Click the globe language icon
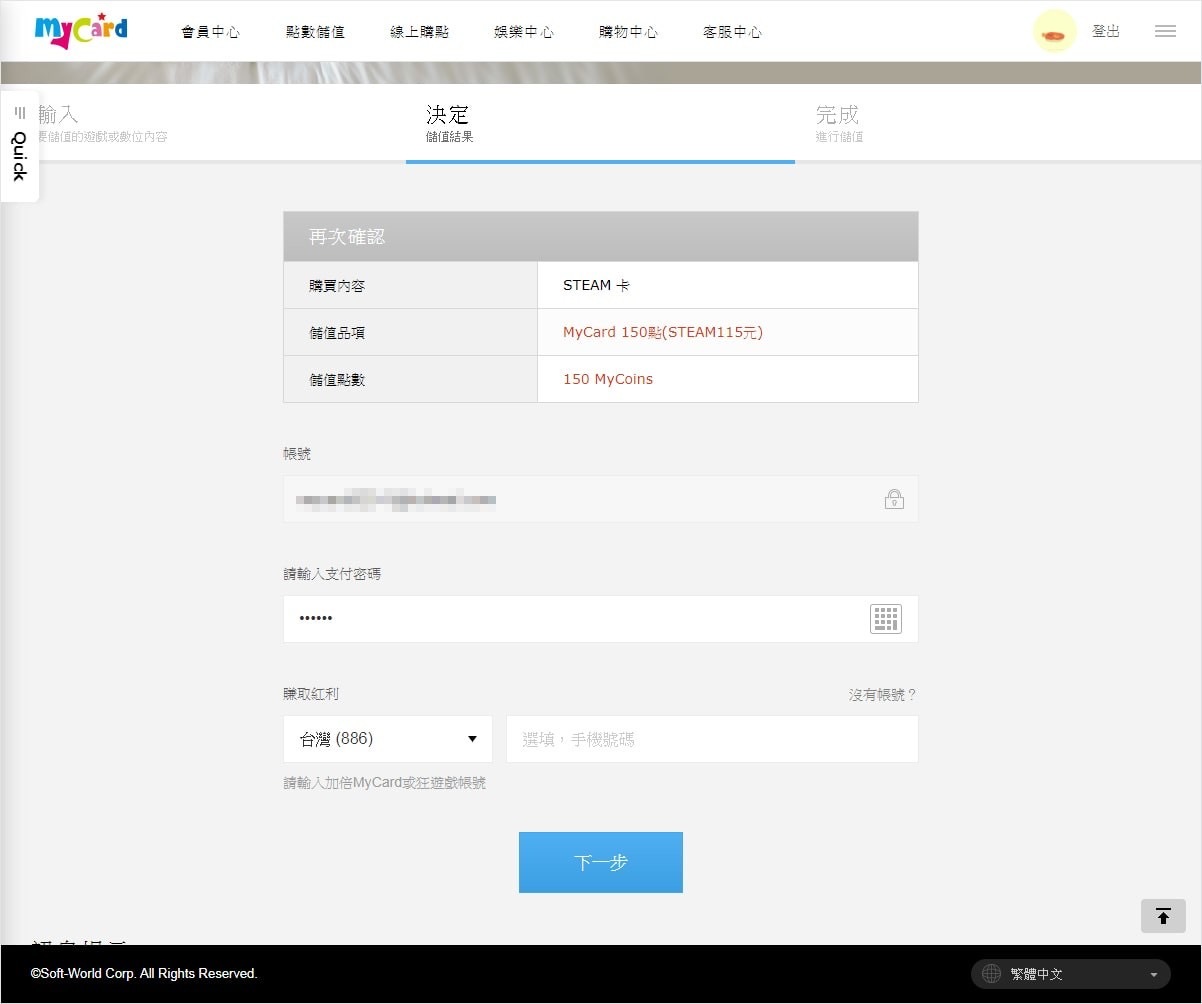 pyautogui.click(x=991, y=974)
